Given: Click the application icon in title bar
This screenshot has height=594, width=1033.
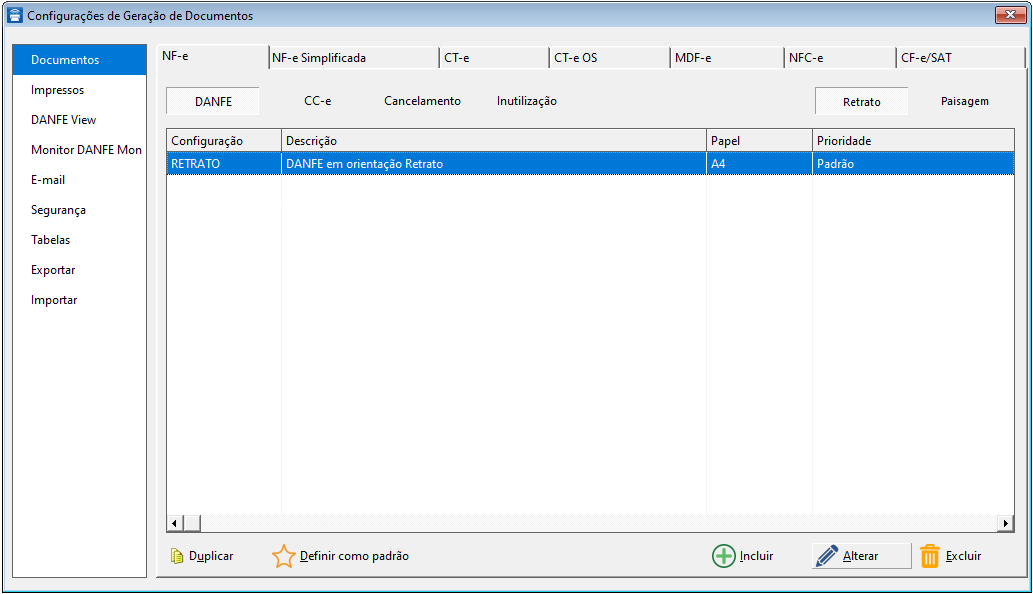Looking at the screenshot, I should pos(14,14).
